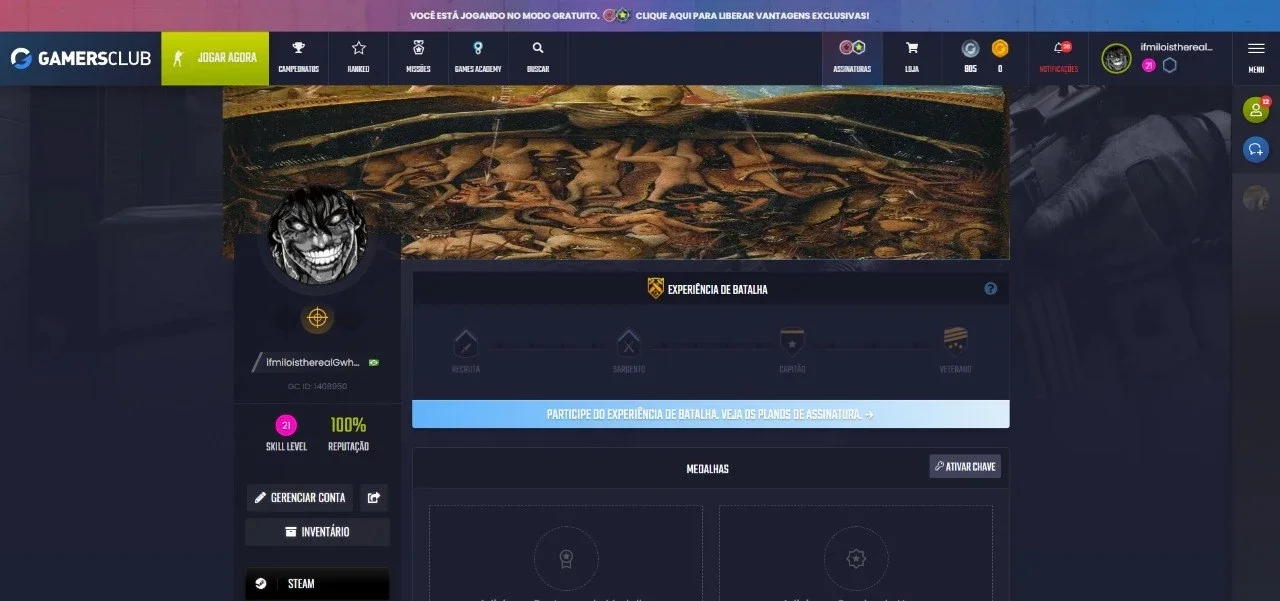Click the GC ID text
1280x601 pixels.
click(317, 386)
